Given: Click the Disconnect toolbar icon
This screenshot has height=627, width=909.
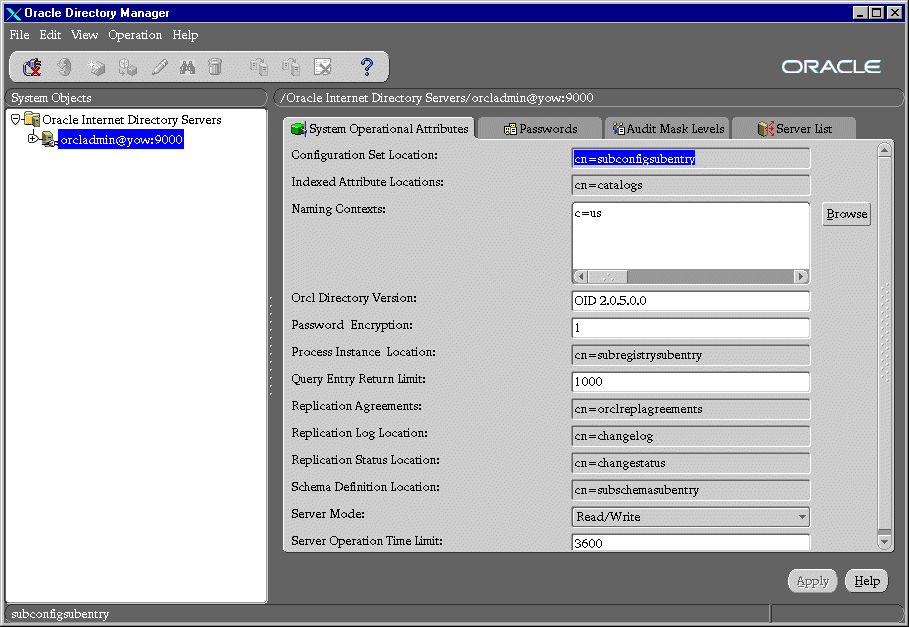Looking at the screenshot, I should (x=32, y=67).
